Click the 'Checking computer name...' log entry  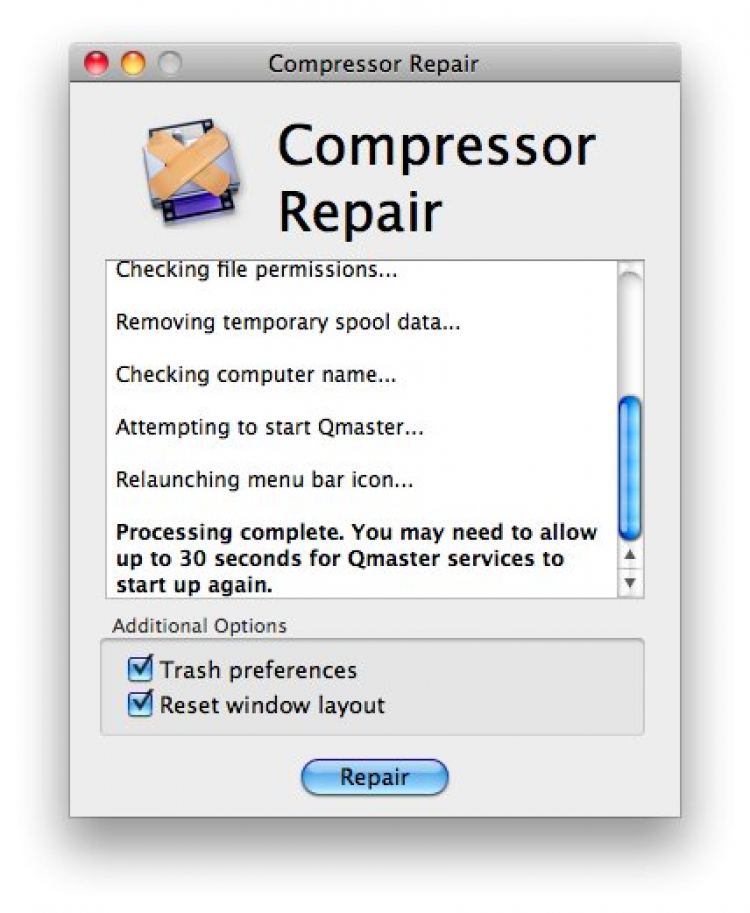point(256,375)
